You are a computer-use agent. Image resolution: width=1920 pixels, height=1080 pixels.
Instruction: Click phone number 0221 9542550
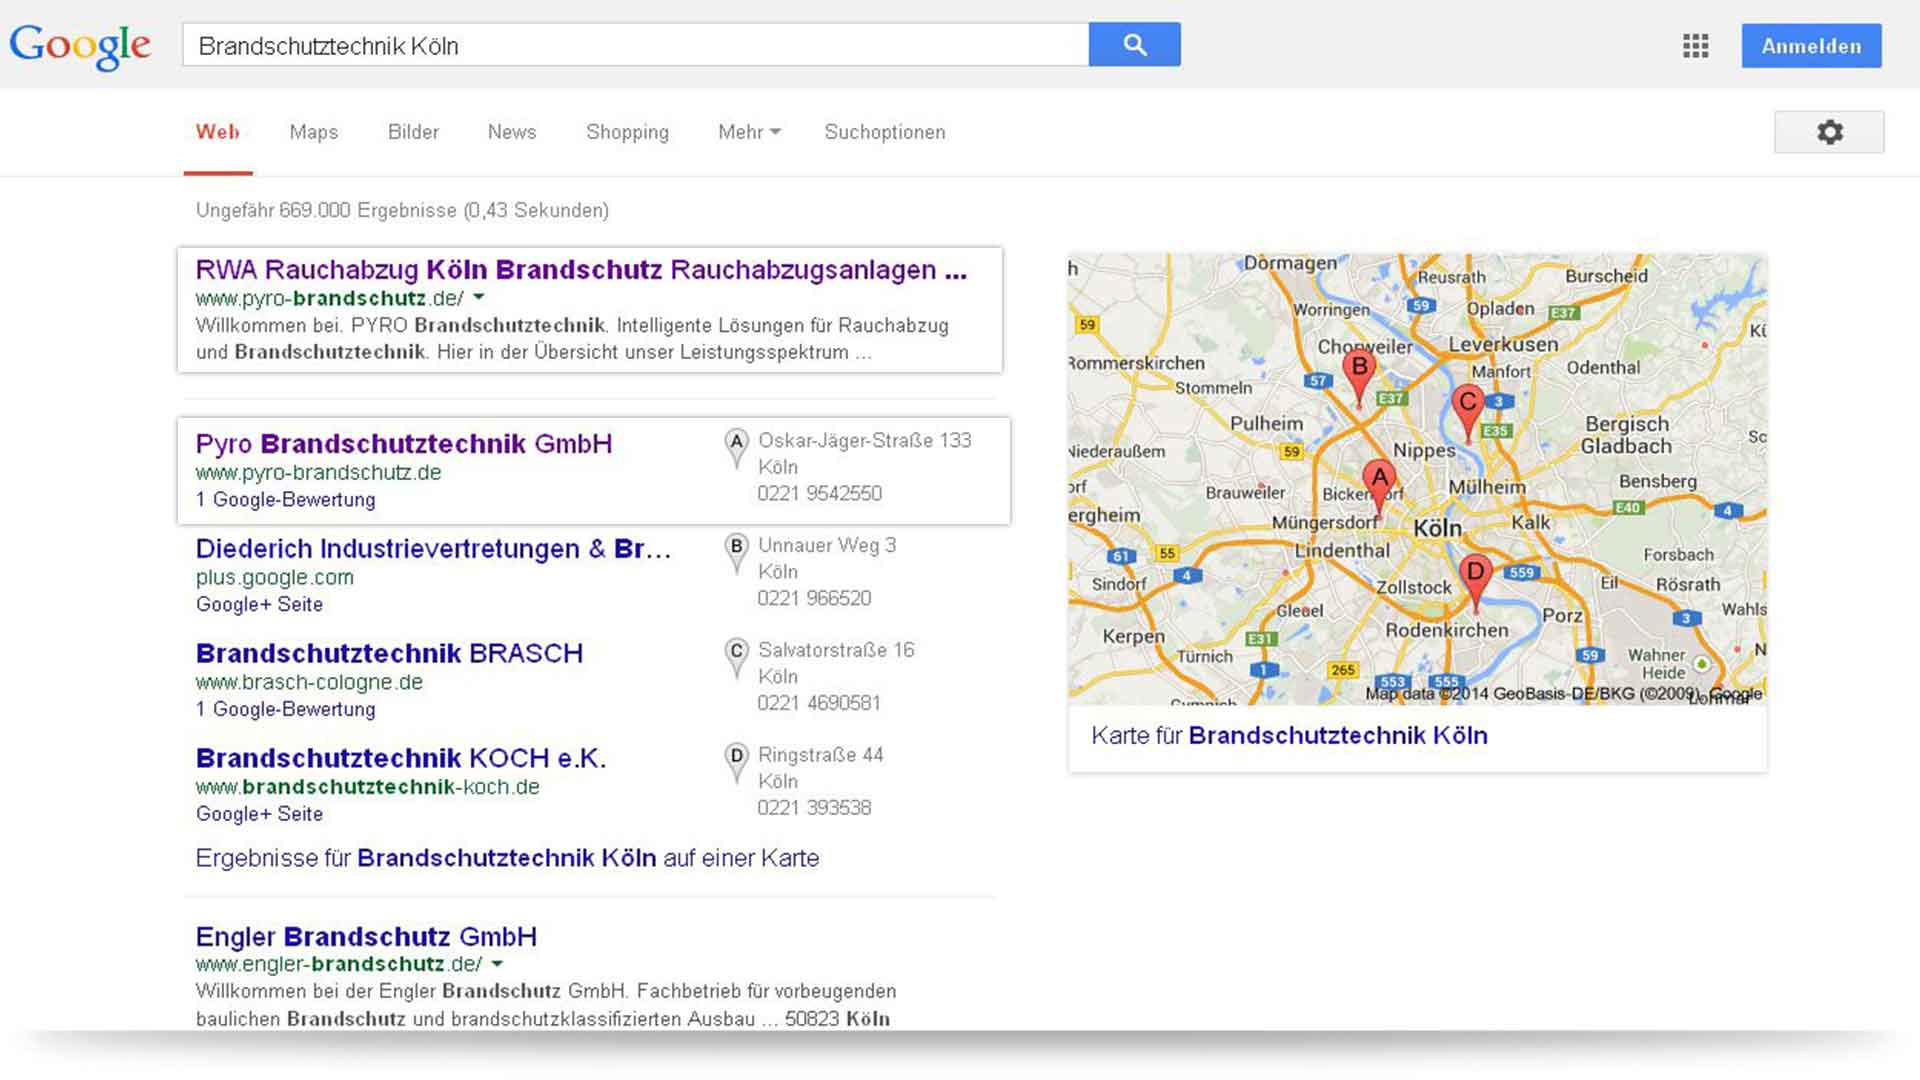(819, 494)
